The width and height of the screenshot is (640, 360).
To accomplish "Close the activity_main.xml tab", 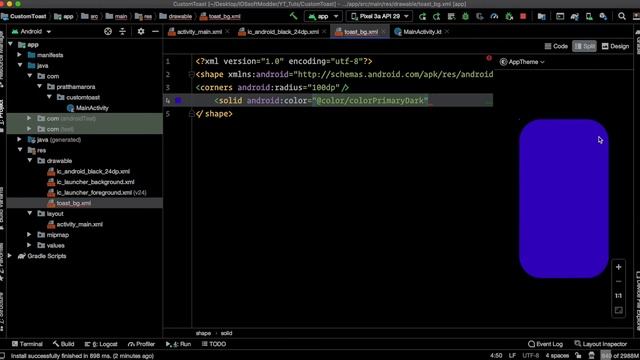I will click(x=227, y=32).
